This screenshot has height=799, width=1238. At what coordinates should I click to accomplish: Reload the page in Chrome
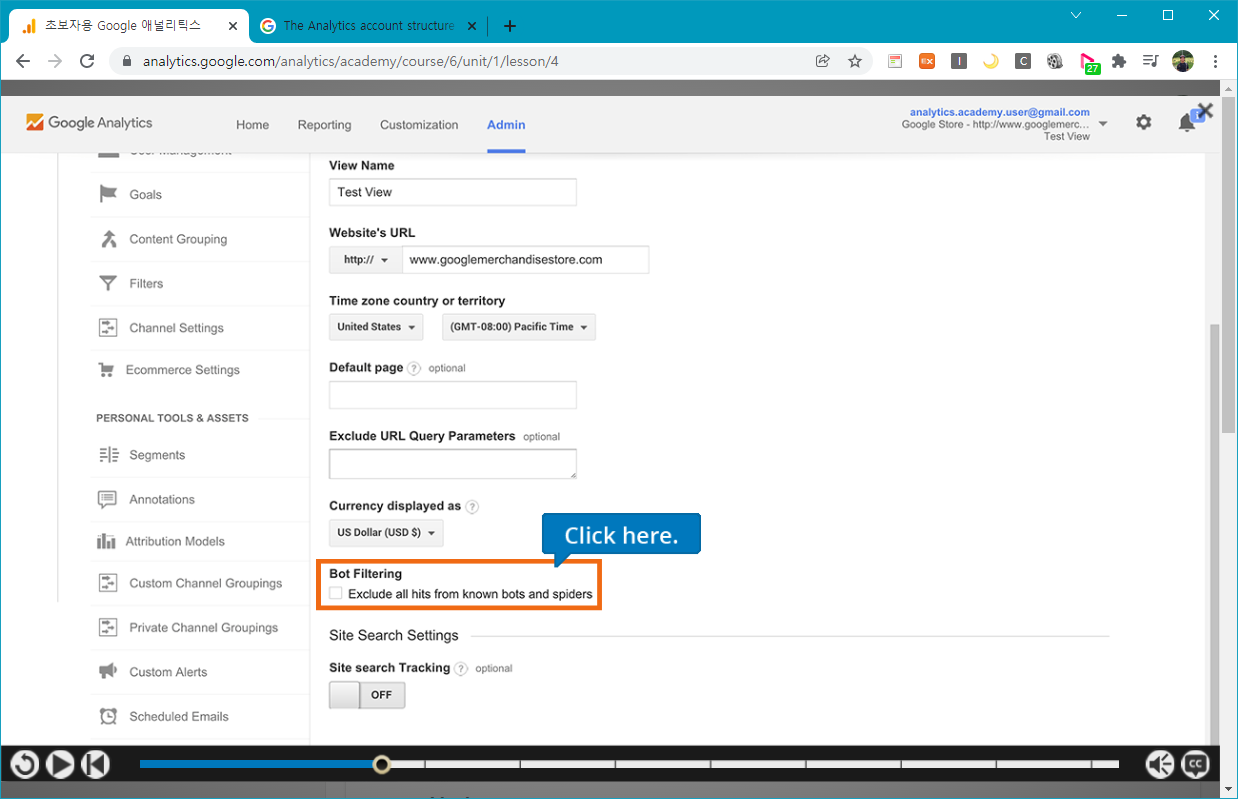(x=87, y=61)
